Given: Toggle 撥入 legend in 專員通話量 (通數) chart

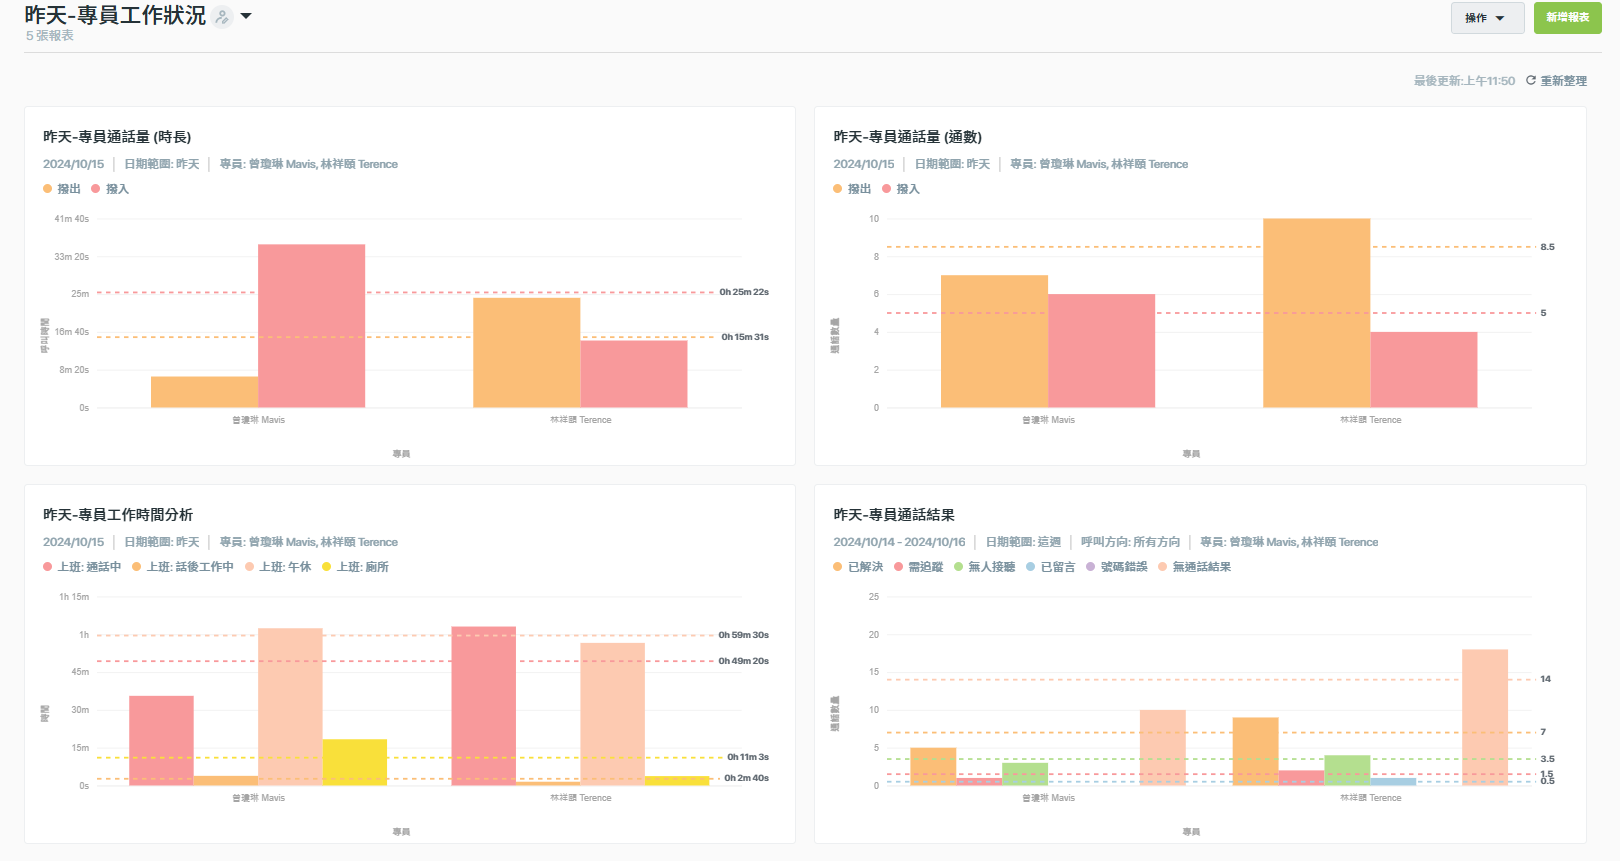Looking at the screenshot, I should click(900, 189).
